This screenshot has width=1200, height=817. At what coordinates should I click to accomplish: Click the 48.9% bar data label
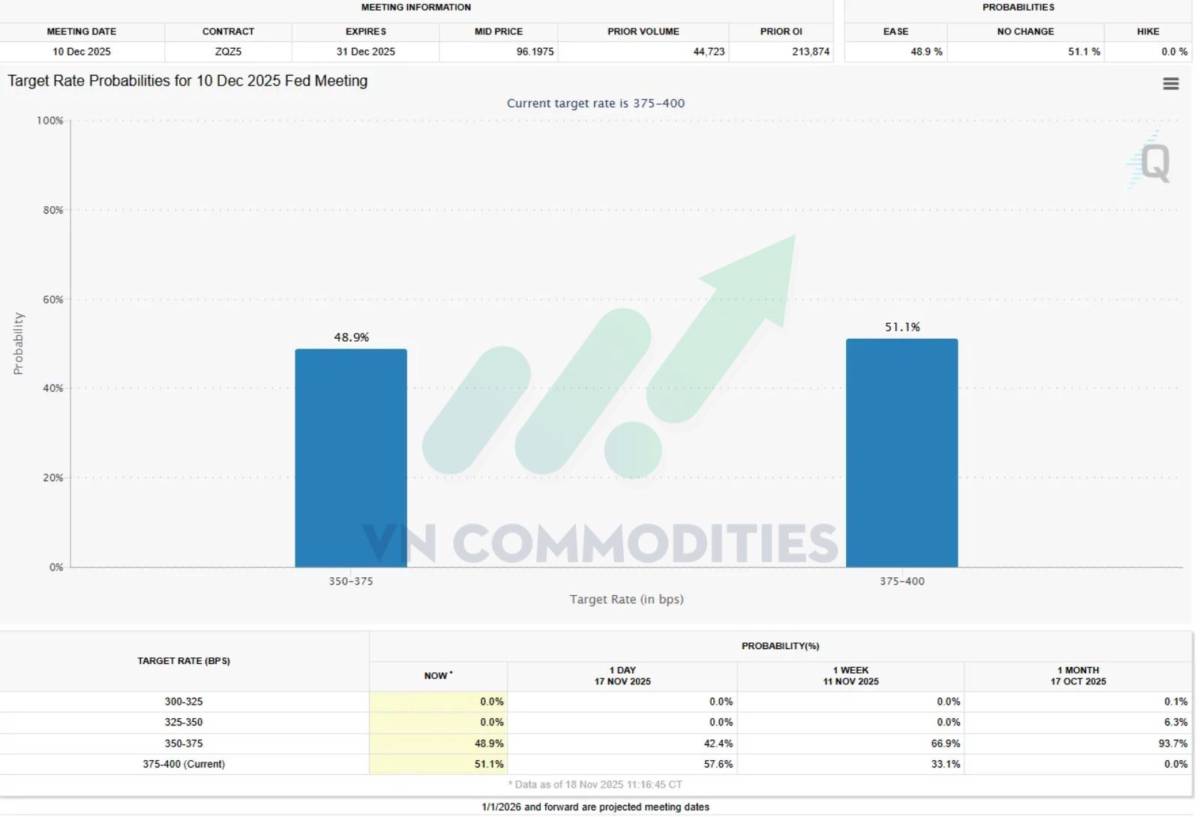click(x=351, y=338)
